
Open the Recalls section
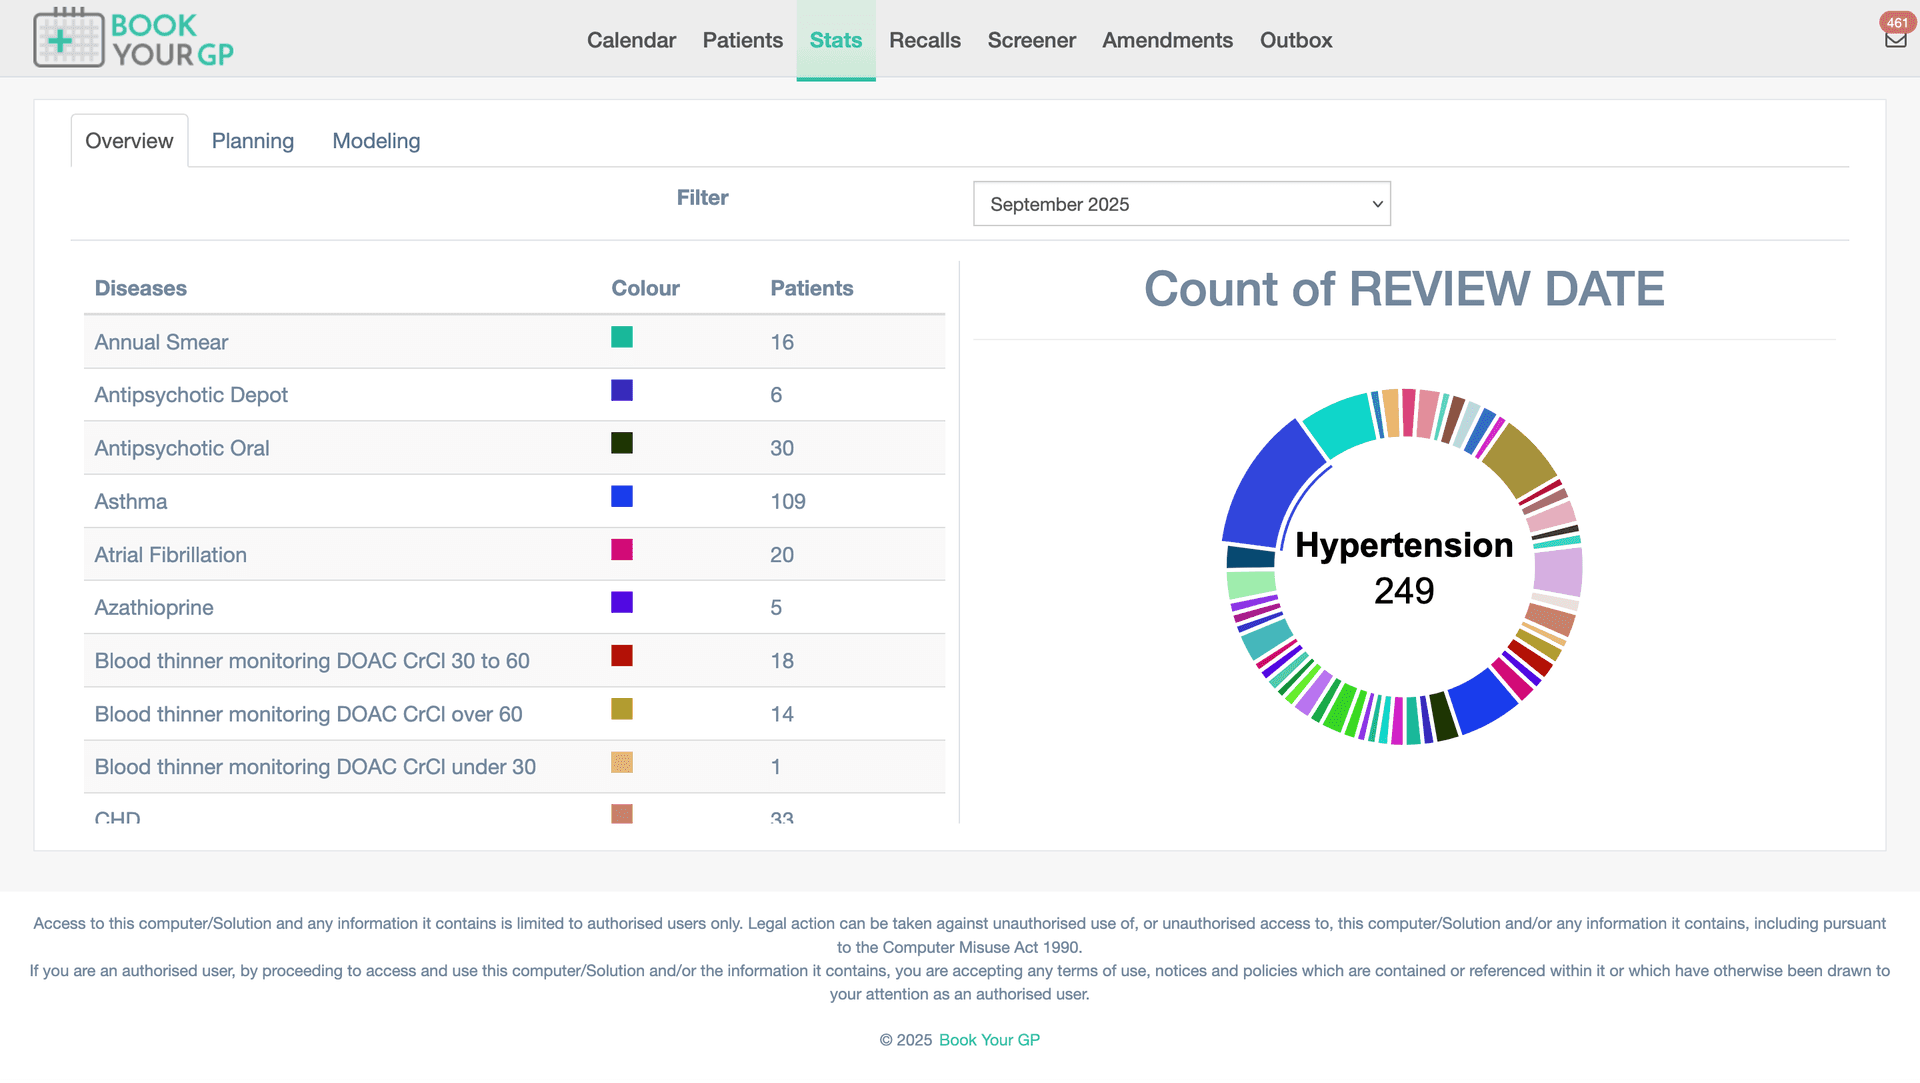click(x=924, y=40)
